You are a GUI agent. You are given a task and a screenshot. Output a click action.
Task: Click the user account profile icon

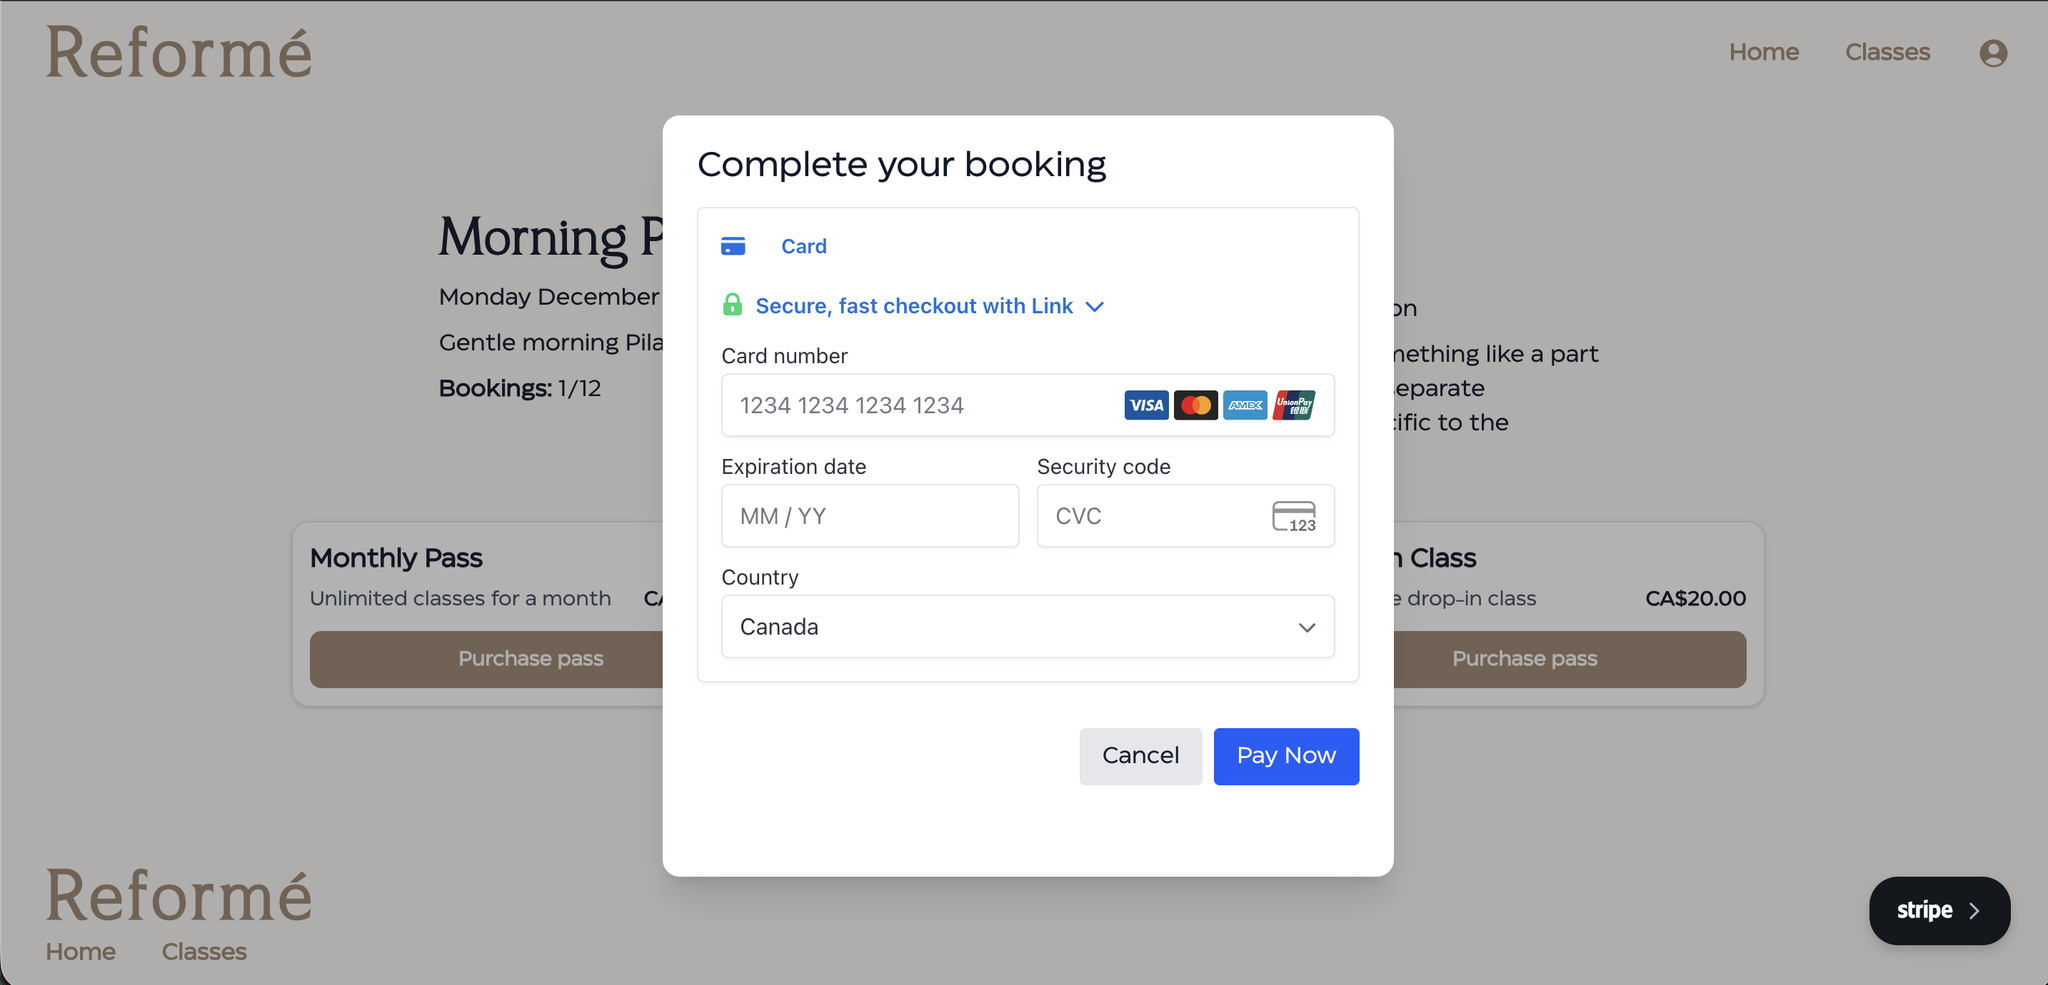point(1993,53)
